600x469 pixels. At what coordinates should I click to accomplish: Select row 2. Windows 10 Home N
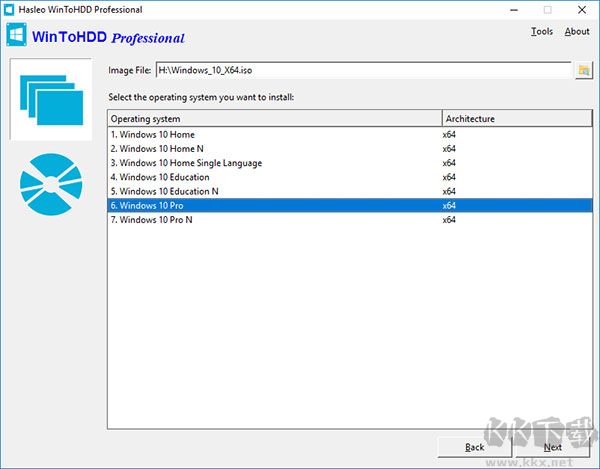coord(350,149)
